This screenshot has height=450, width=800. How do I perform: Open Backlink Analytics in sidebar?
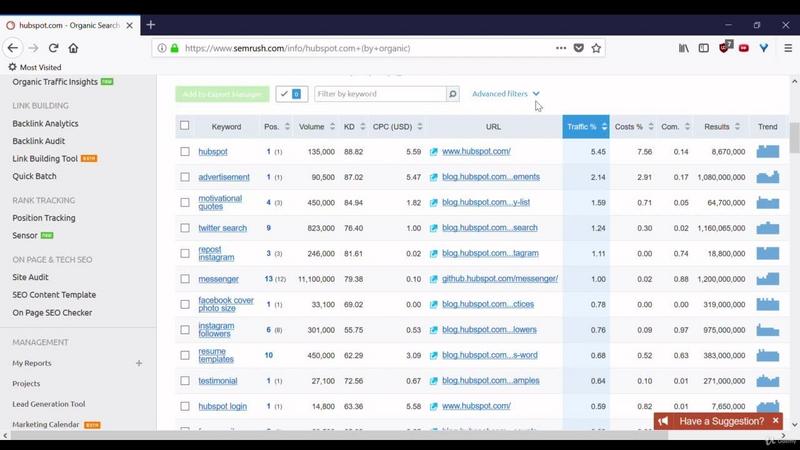click(x=45, y=123)
